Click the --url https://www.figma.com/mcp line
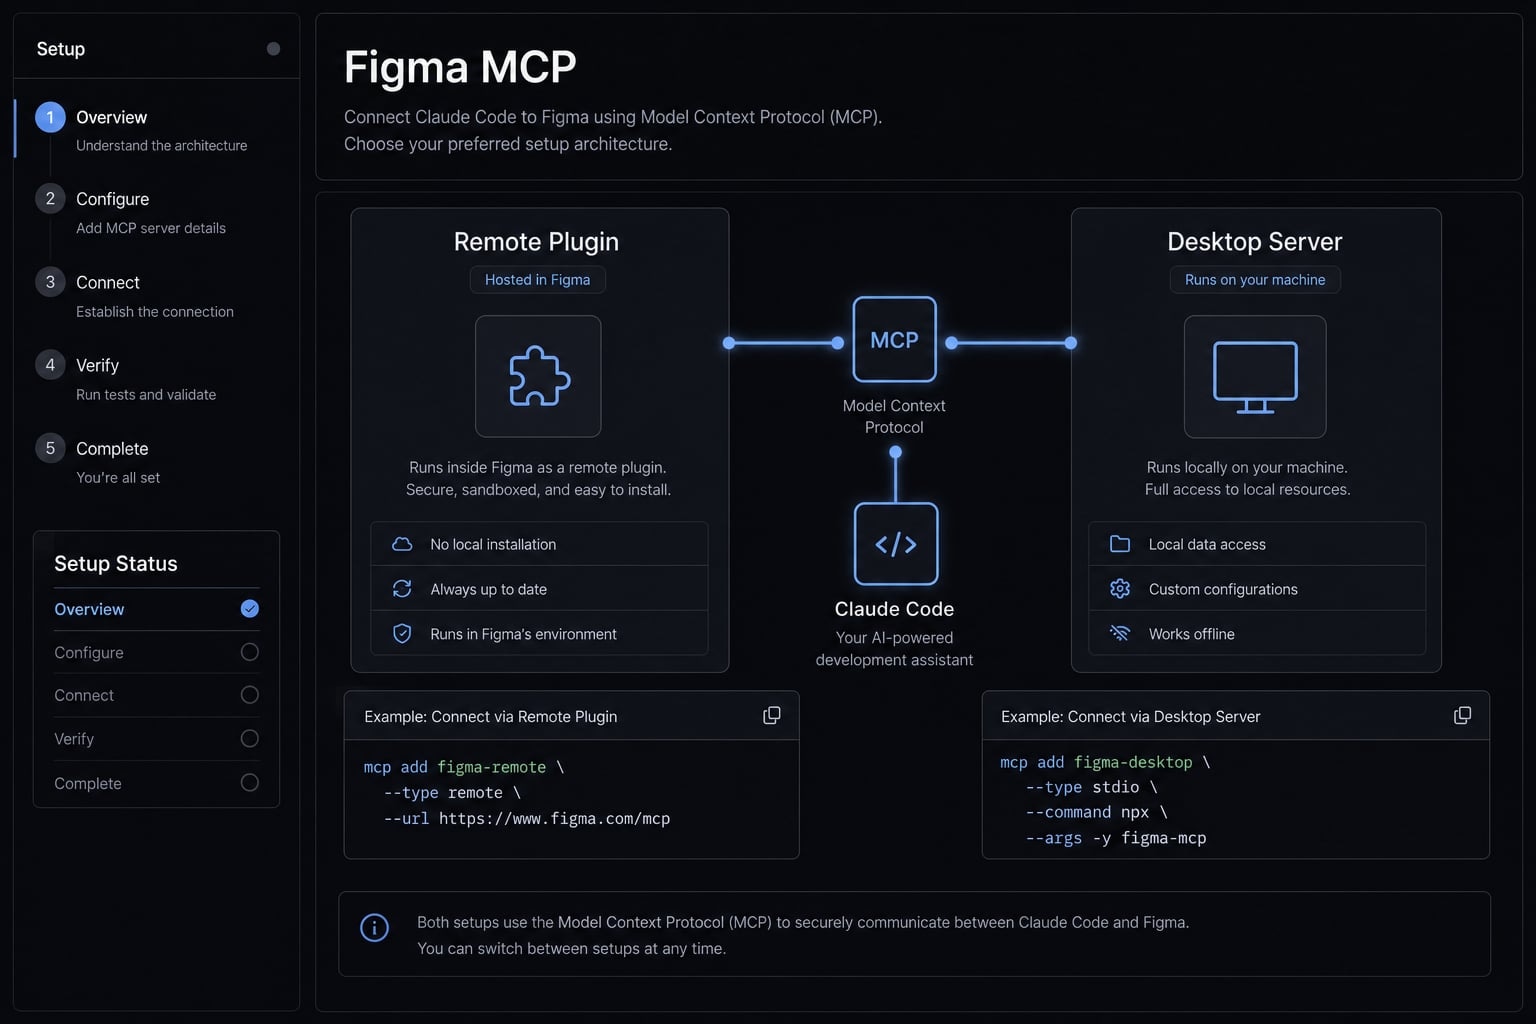Screen dimensions: 1536x1024 coord(527,818)
